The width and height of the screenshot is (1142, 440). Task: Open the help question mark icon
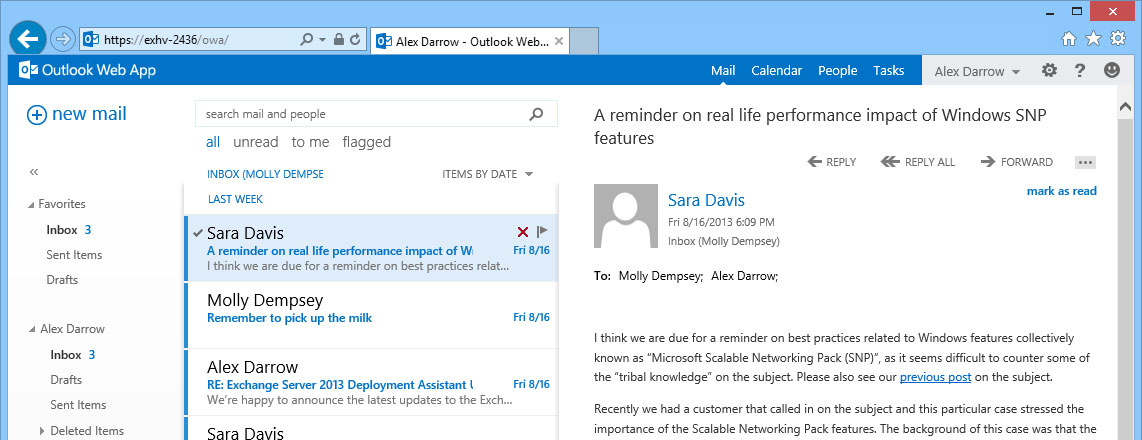[x=1080, y=71]
